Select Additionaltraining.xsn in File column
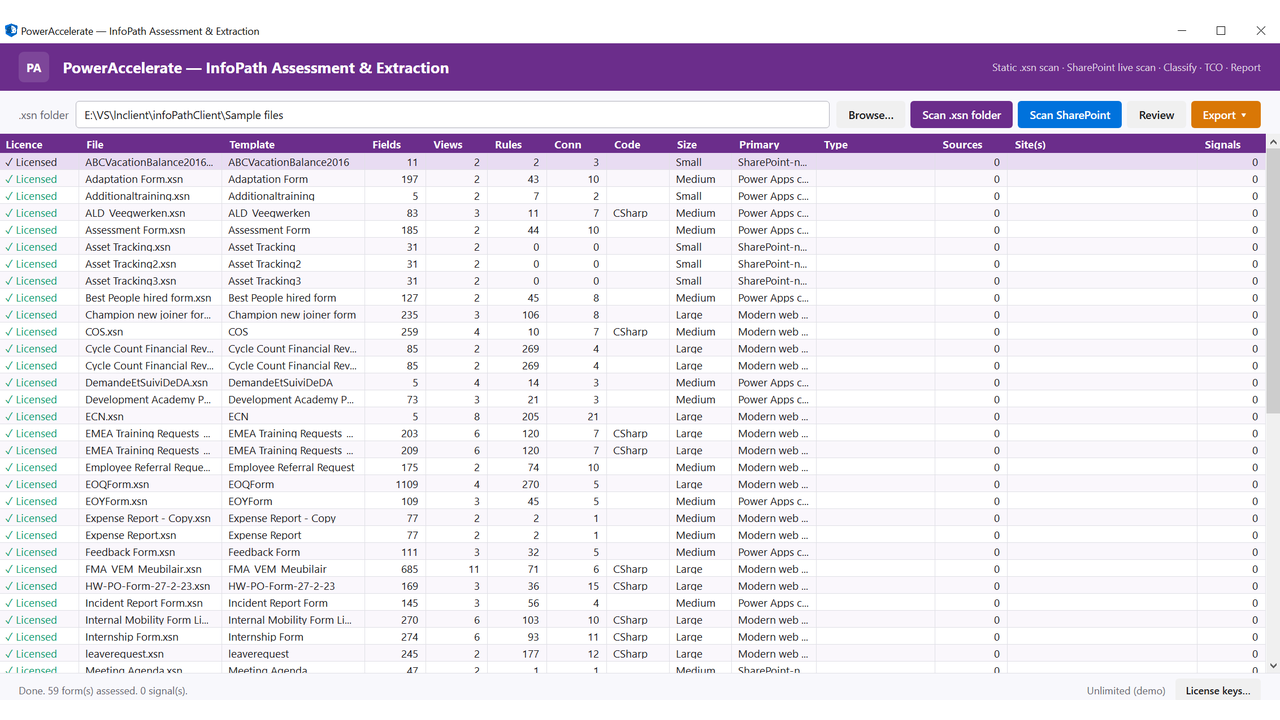Screen dimensions: 1280x720 pos(139,196)
